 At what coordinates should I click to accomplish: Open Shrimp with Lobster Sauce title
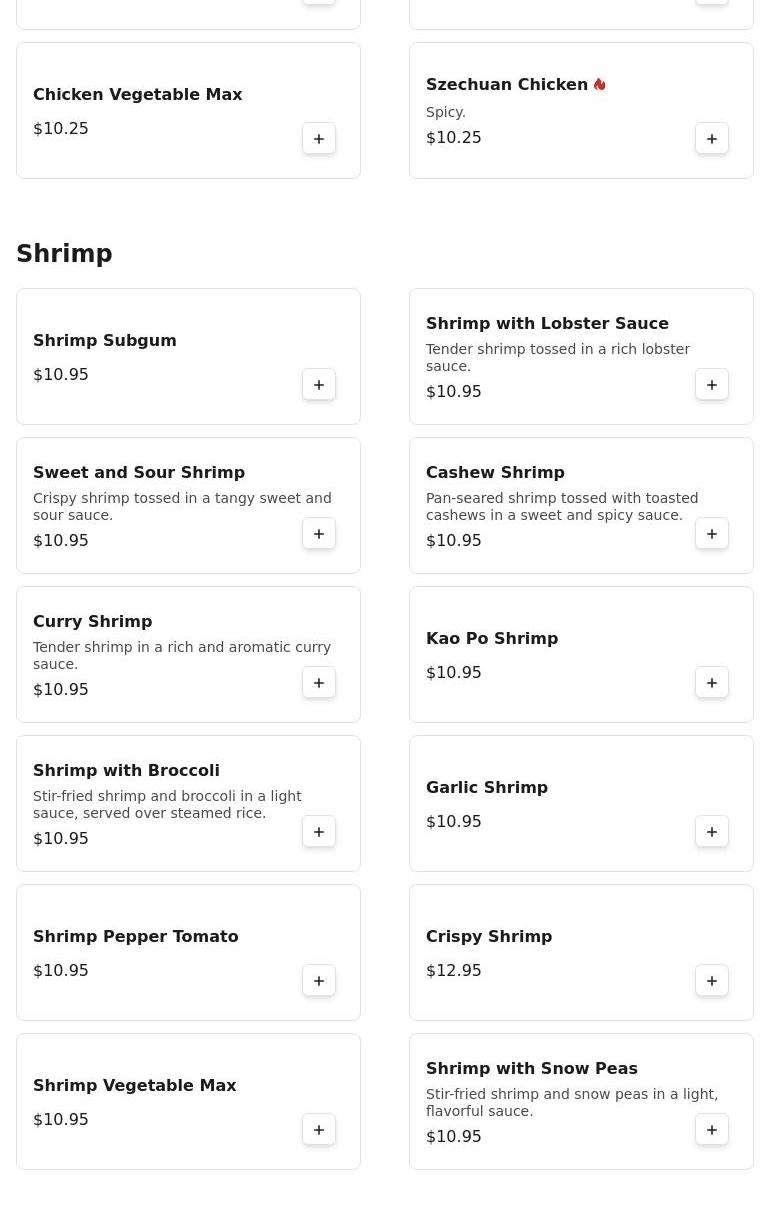(547, 324)
